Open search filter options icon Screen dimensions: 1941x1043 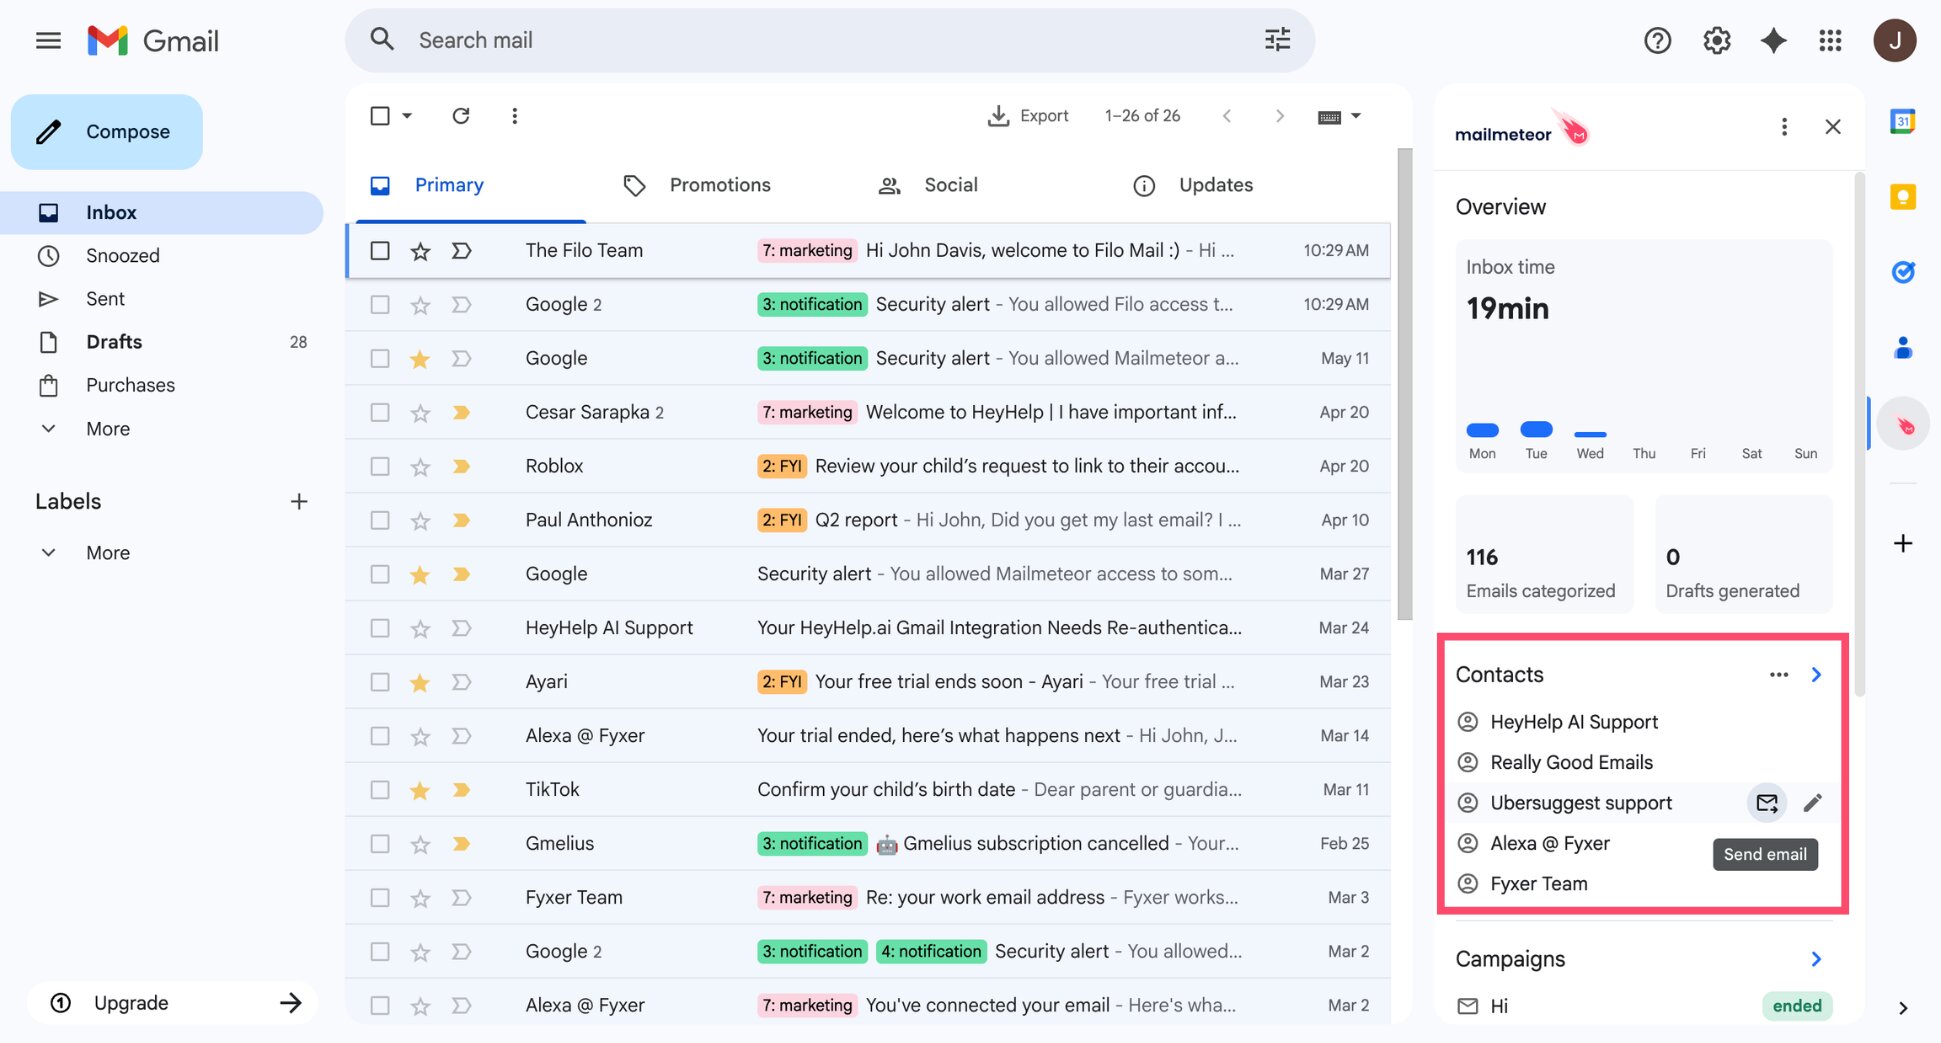pos(1277,40)
